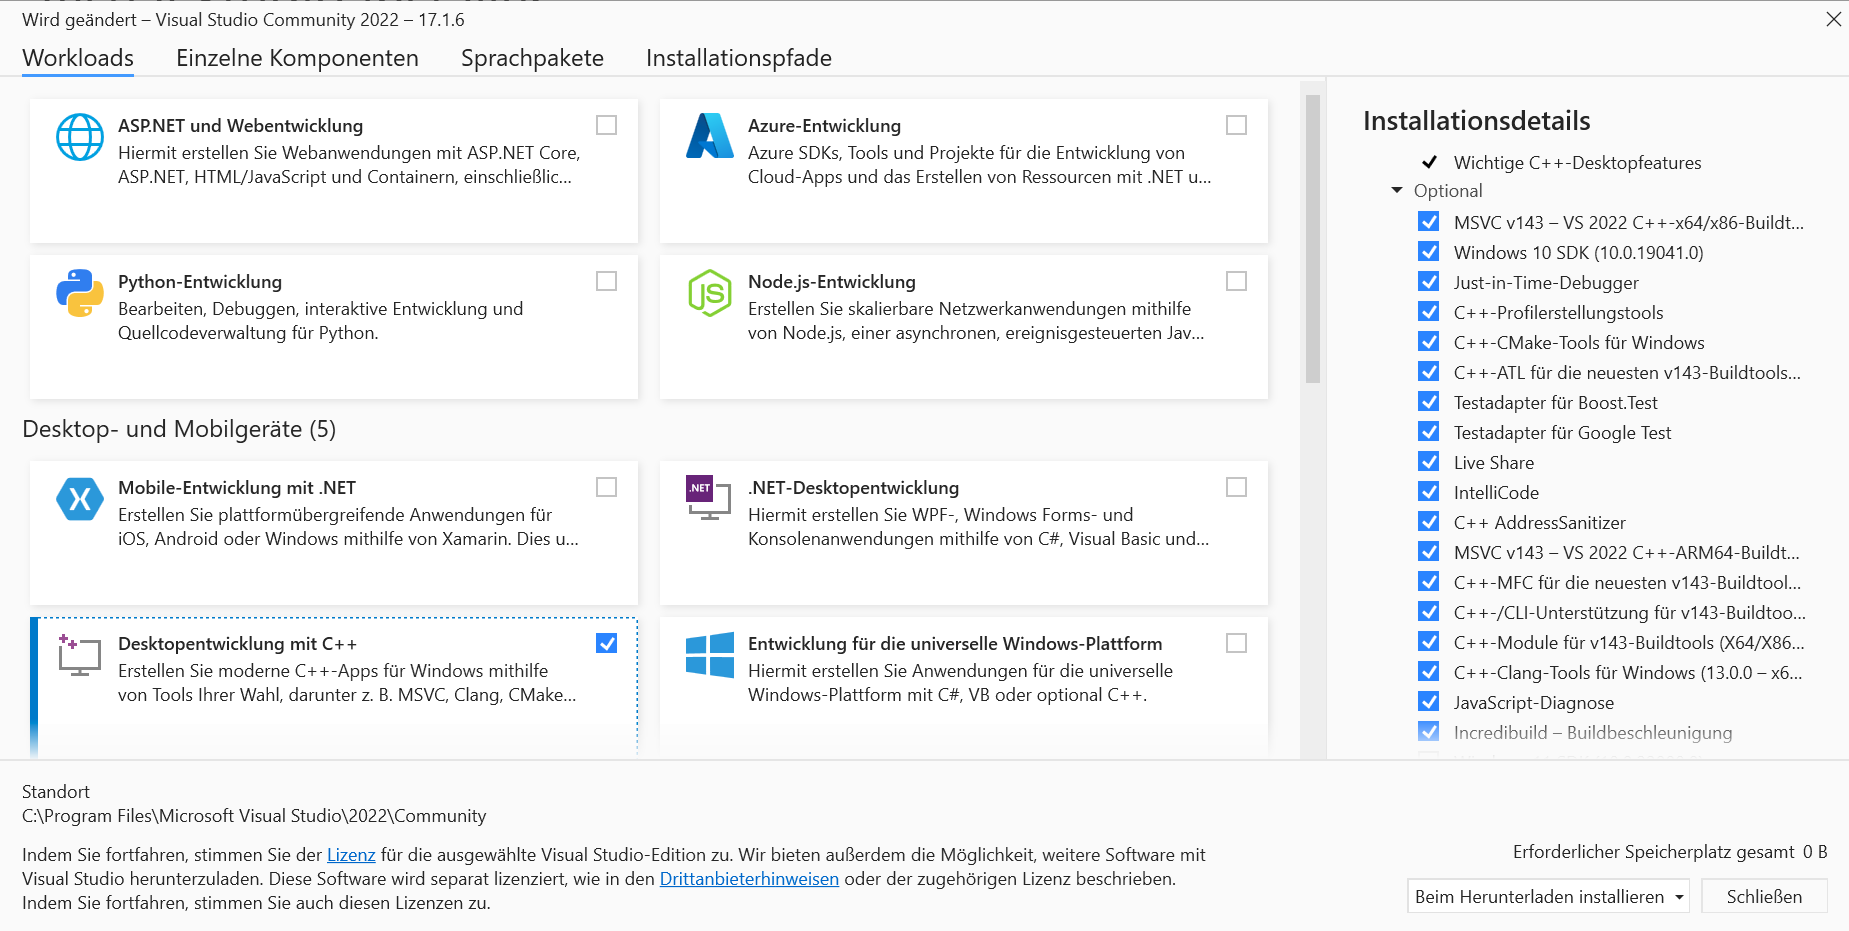The width and height of the screenshot is (1849, 931).
Task: Uncheck Windows 10 SDK (10.0.19041.0)
Action: pyautogui.click(x=1429, y=252)
